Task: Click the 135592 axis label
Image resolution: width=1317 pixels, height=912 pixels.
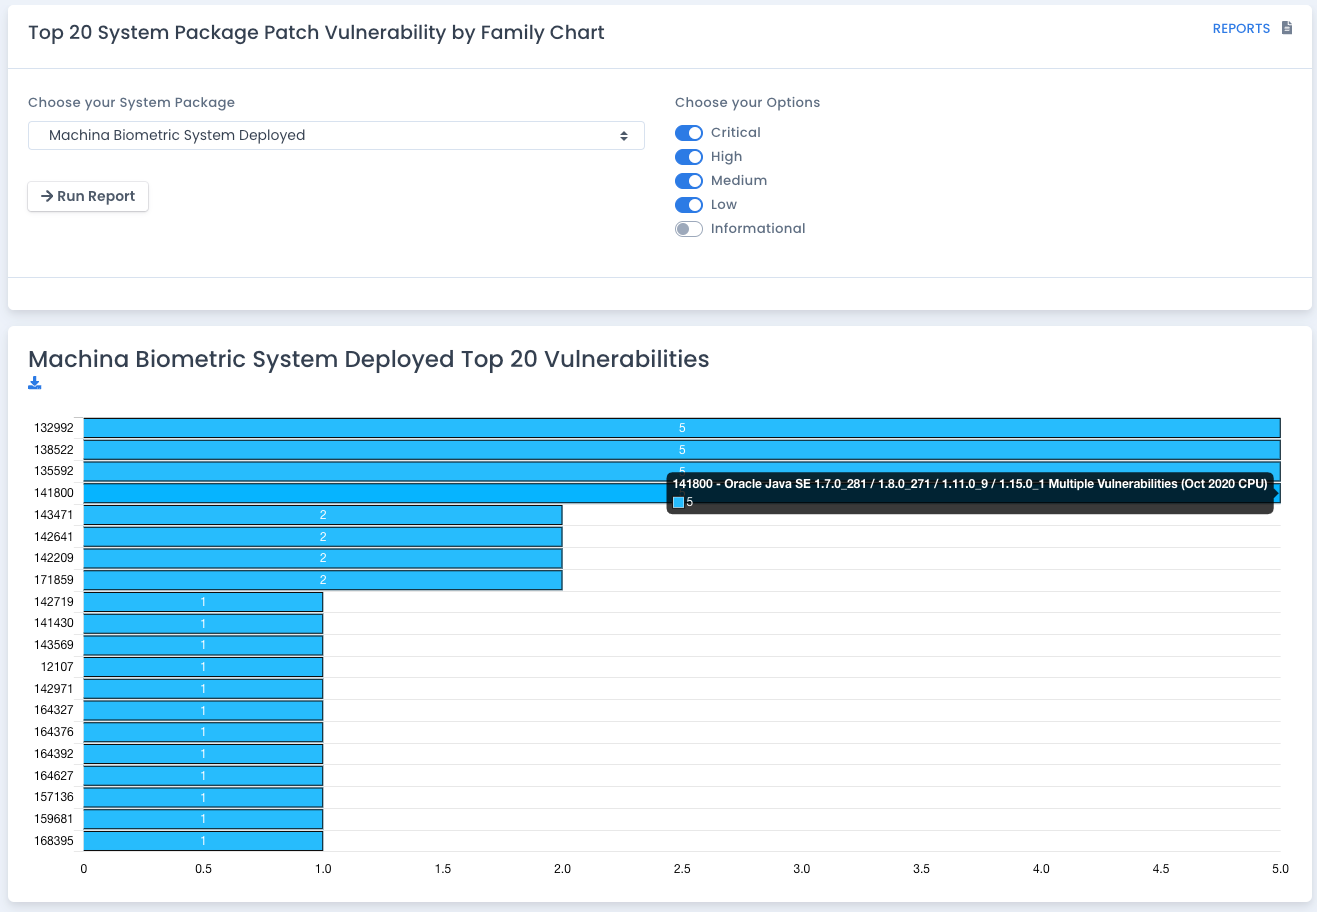Action: [54, 471]
